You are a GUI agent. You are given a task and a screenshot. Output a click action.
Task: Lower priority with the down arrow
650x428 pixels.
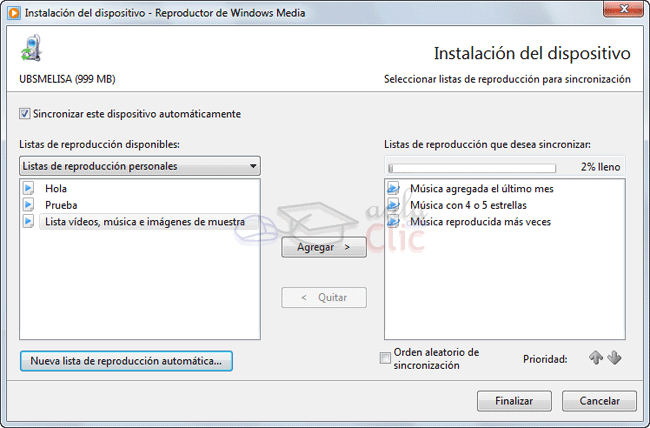coord(614,358)
